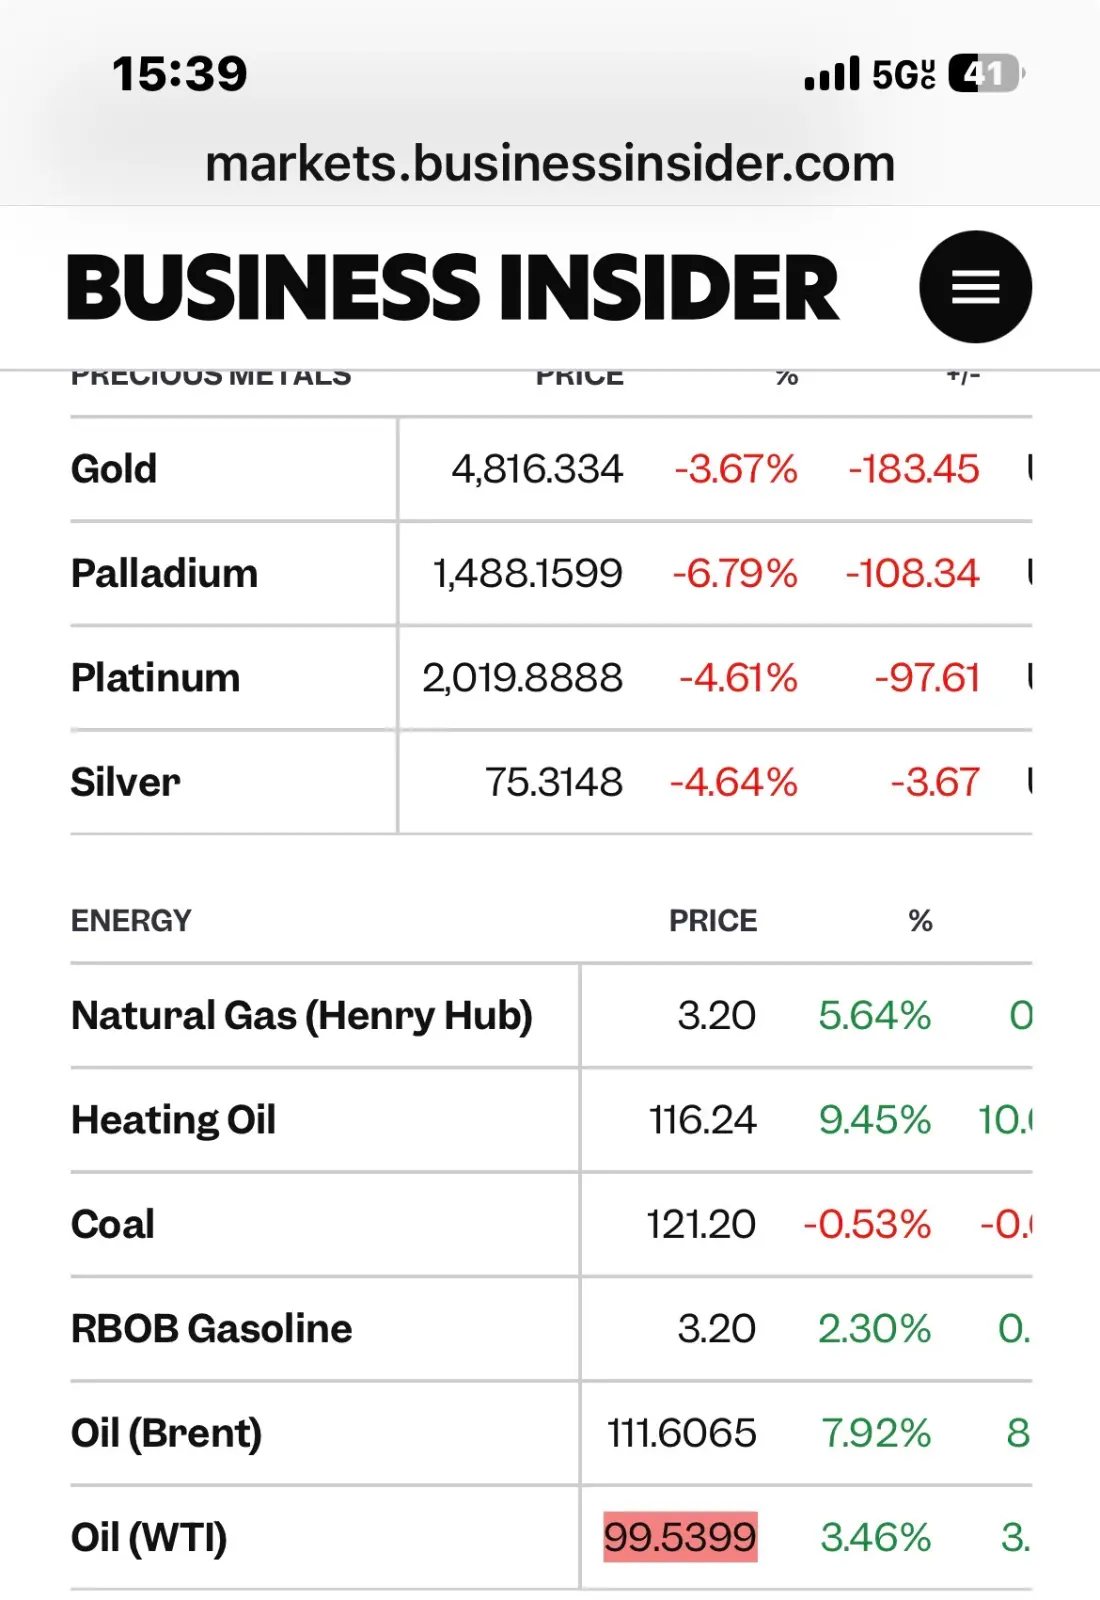Image resolution: width=1100 pixels, height=1600 pixels.
Task: Tap the battery status indicator
Action: point(986,74)
